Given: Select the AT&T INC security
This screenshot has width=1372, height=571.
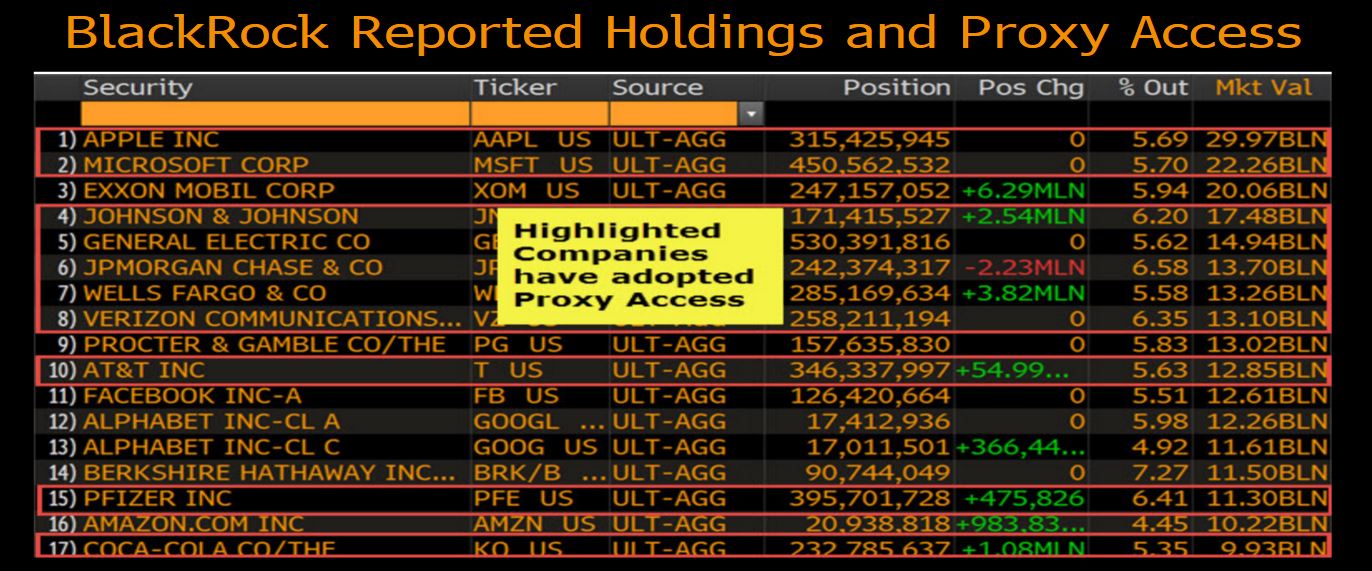Looking at the screenshot, I should point(143,371).
